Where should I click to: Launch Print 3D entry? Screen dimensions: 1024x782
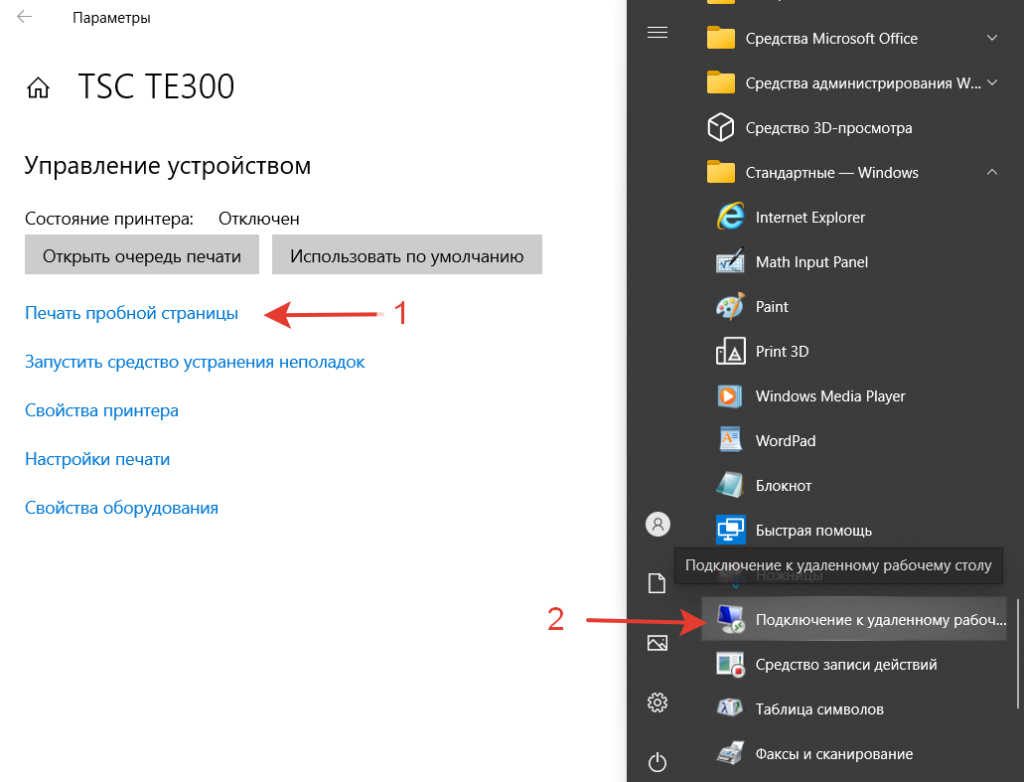pos(854,351)
